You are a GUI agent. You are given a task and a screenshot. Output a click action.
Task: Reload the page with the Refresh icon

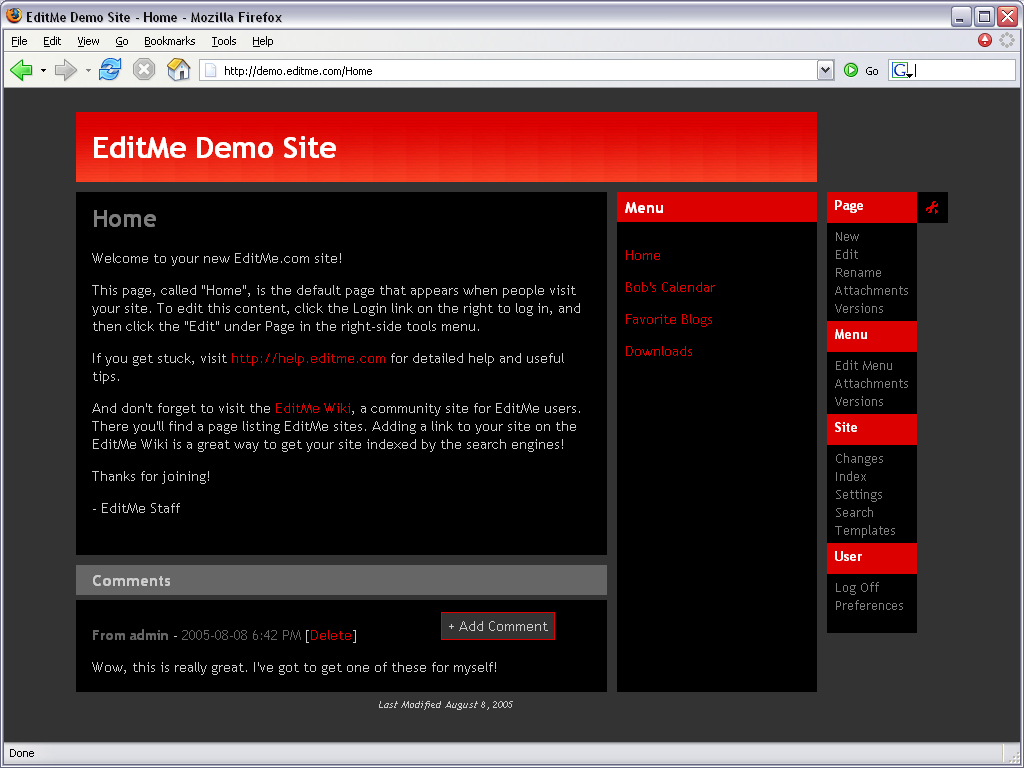110,69
